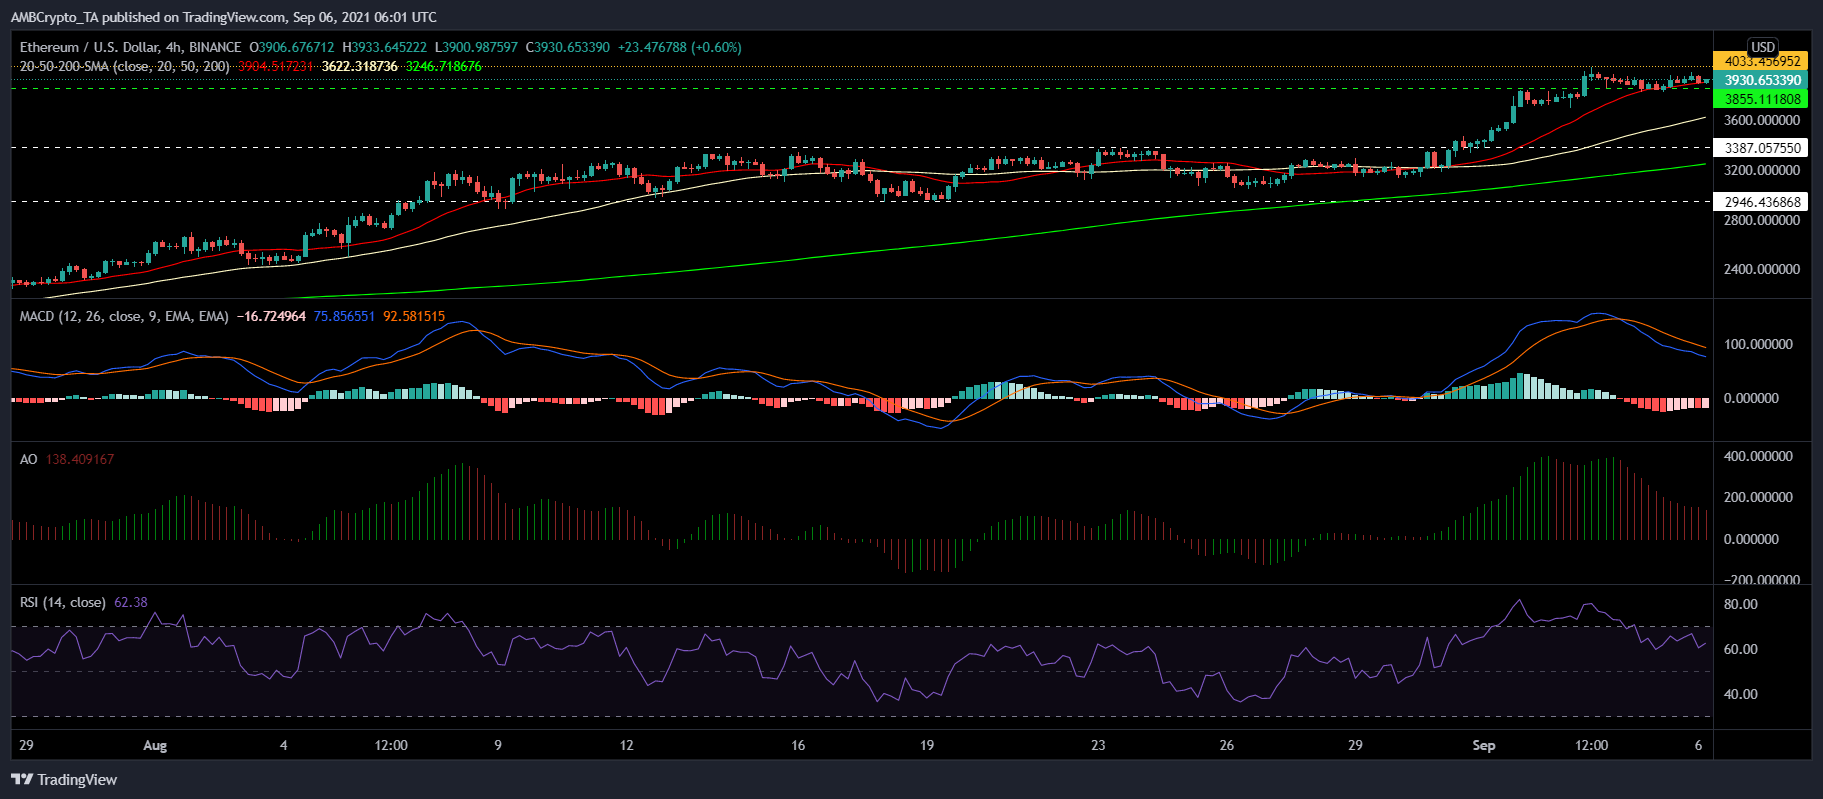The height and width of the screenshot is (799, 1823).
Task: Click the 16 date label on time axis
Action: [798, 745]
